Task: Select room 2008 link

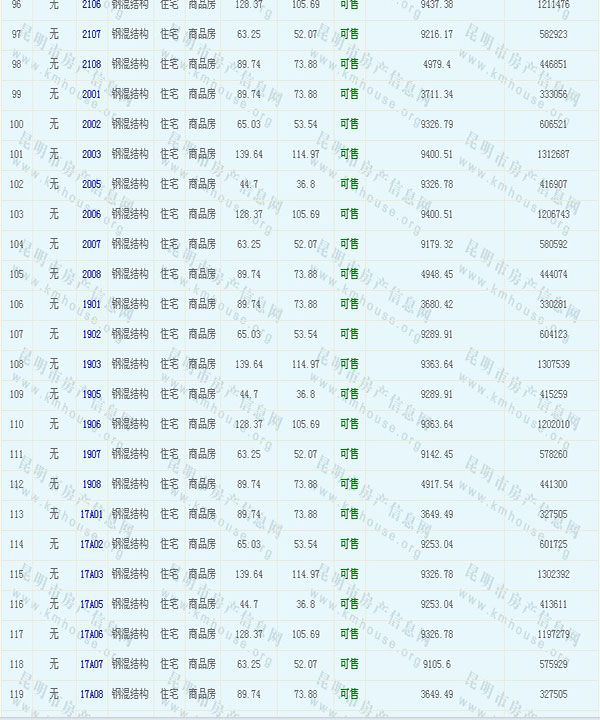Action: point(91,274)
